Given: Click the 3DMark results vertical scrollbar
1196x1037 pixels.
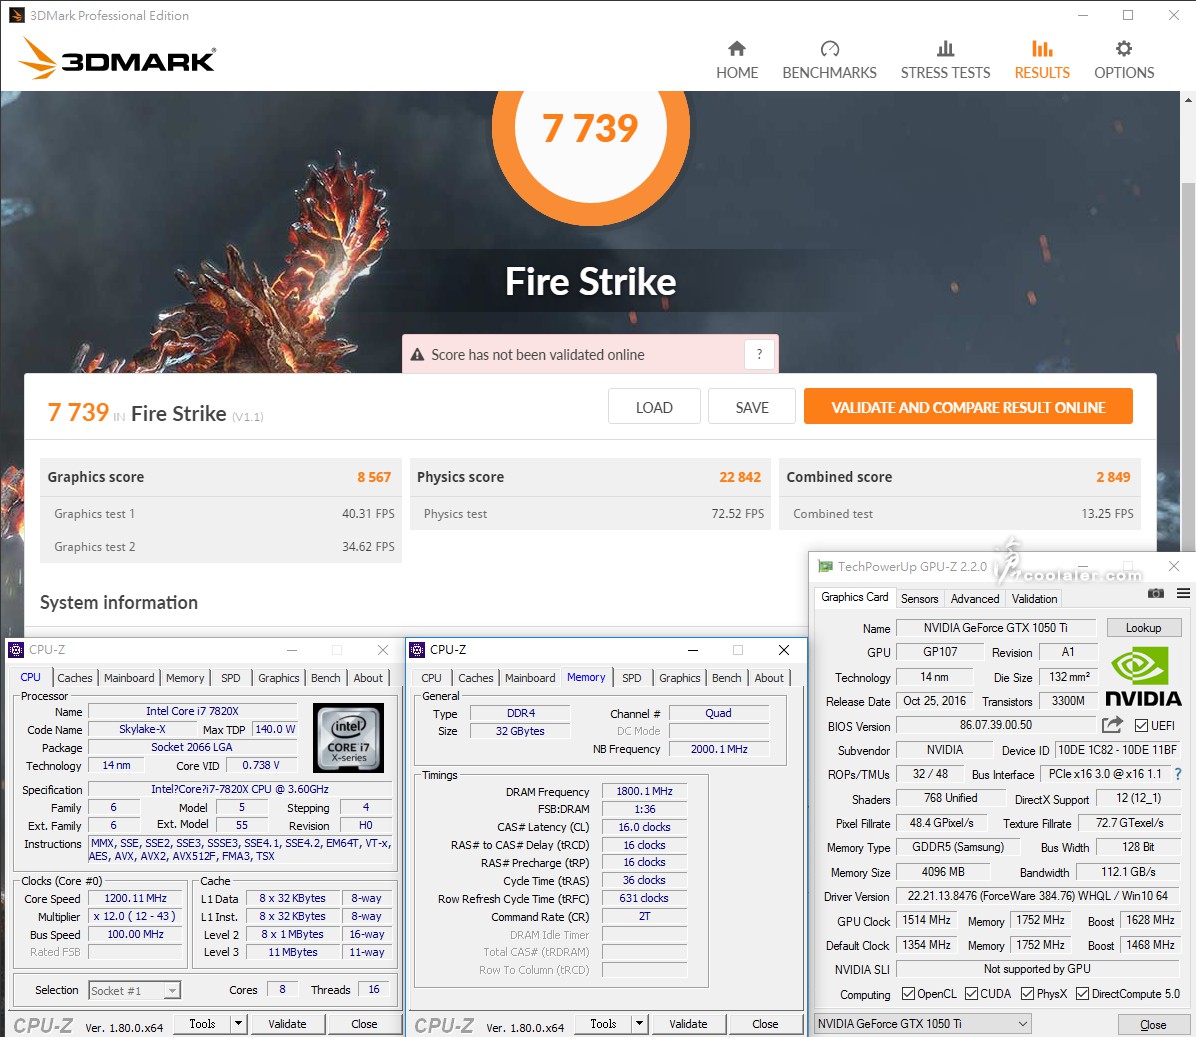Looking at the screenshot, I should point(1188,366).
